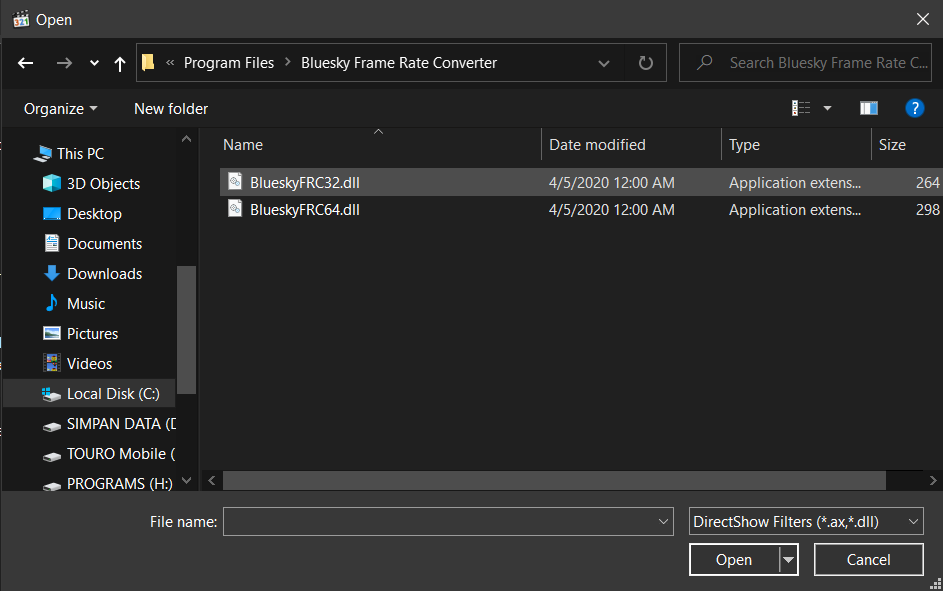Select the SIMPAN DATA drive

(x=121, y=424)
